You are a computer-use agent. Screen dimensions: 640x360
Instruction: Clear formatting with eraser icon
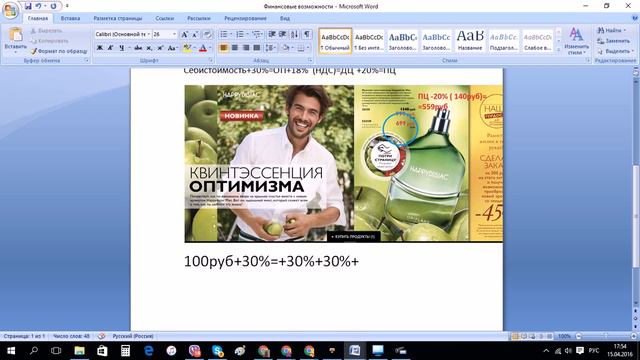point(207,35)
